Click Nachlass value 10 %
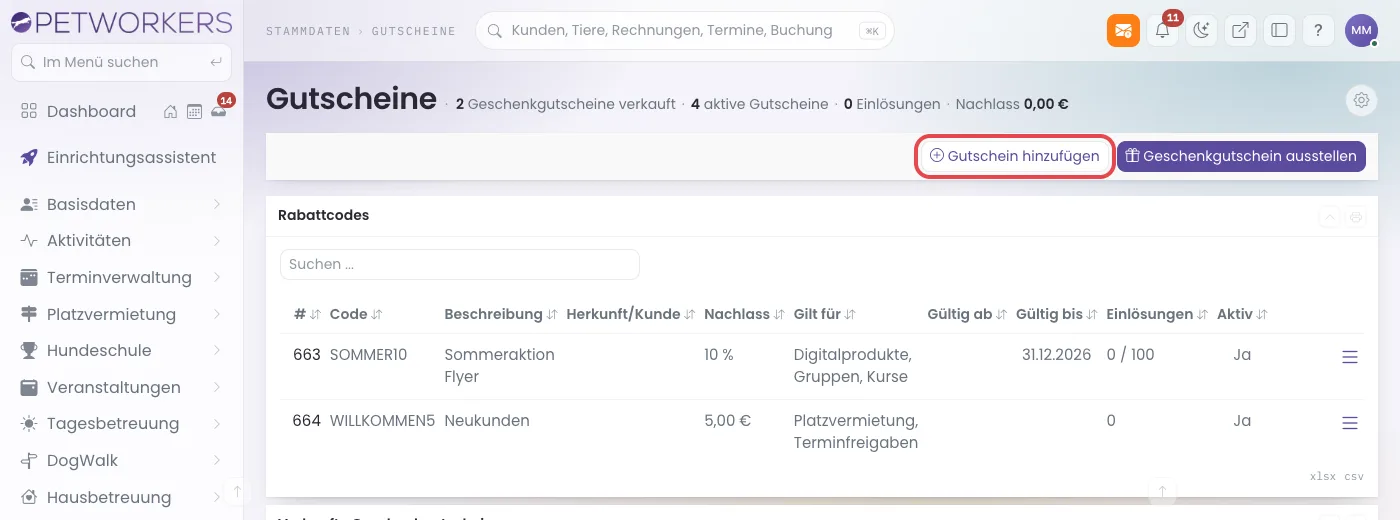 click(x=719, y=355)
